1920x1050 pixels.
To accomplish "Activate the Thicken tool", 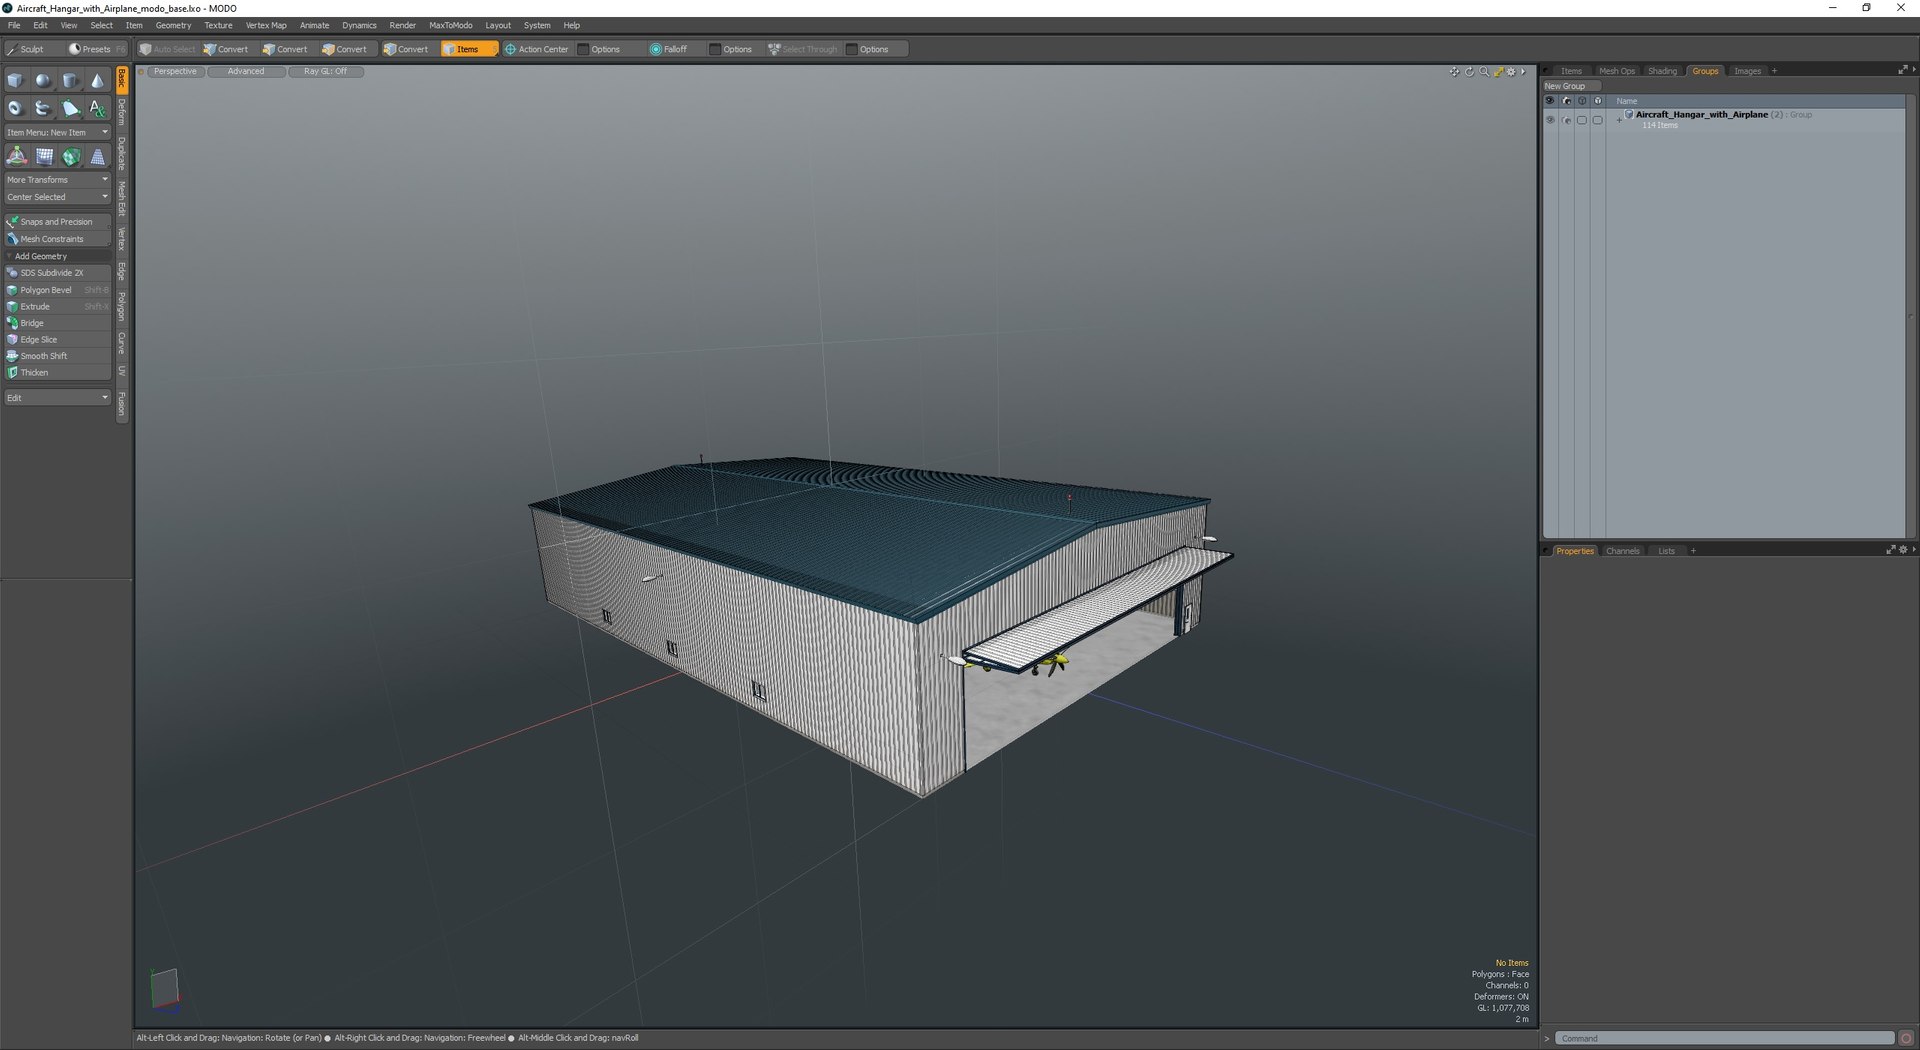I will pyautogui.click(x=57, y=373).
